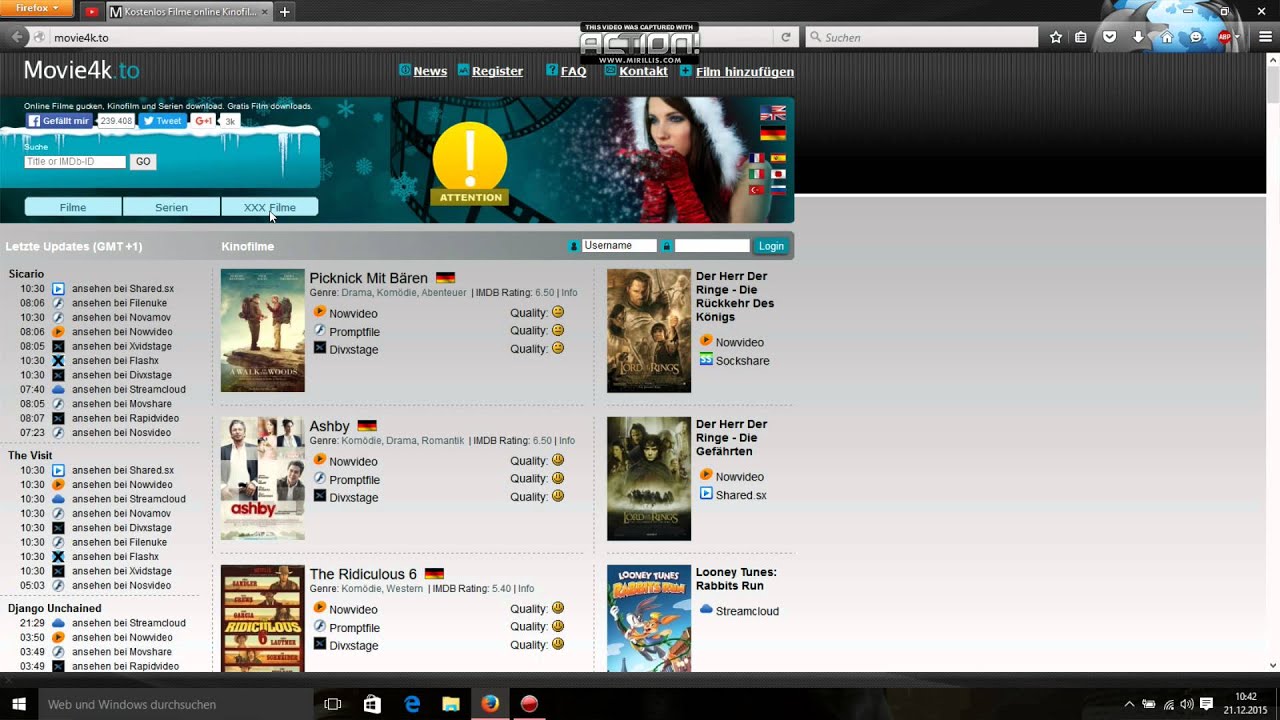1280x720 pixels.
Task: Switch site language to English flag
Action: (773, 113)
